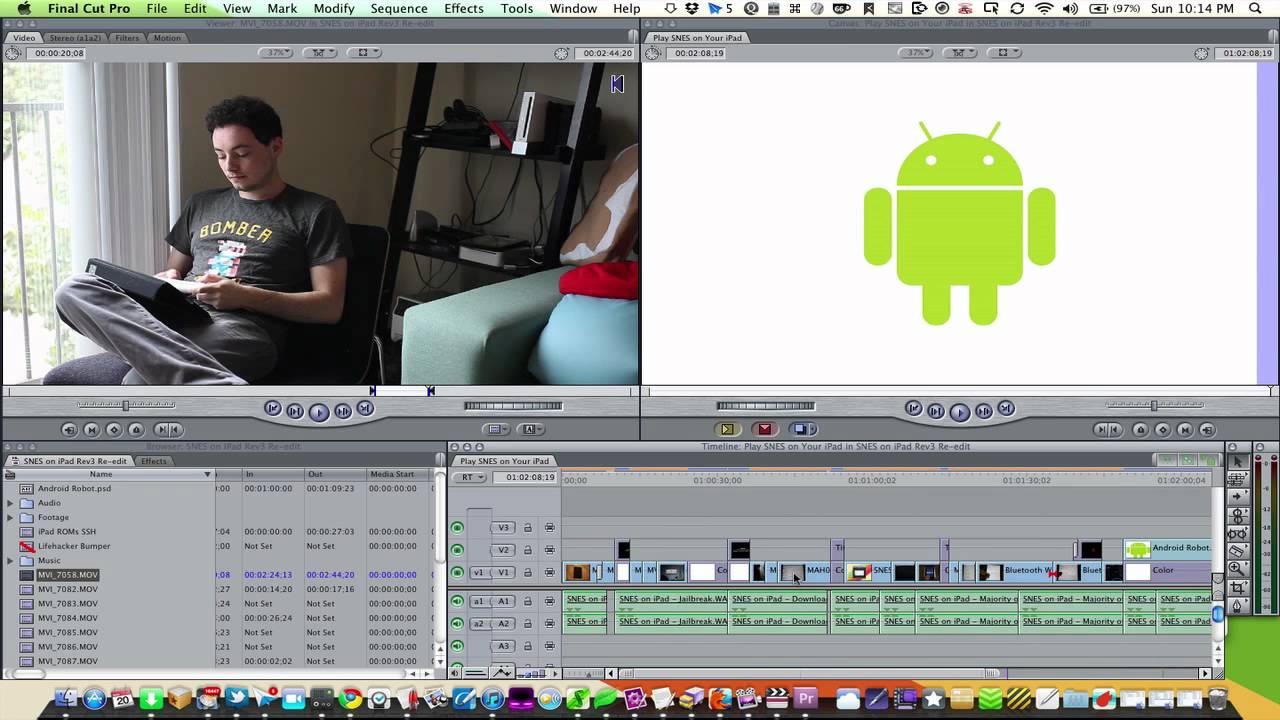Click the Name column sort arrow in Browser
This screenshot has height=720, width=1280.
[207, 474]
